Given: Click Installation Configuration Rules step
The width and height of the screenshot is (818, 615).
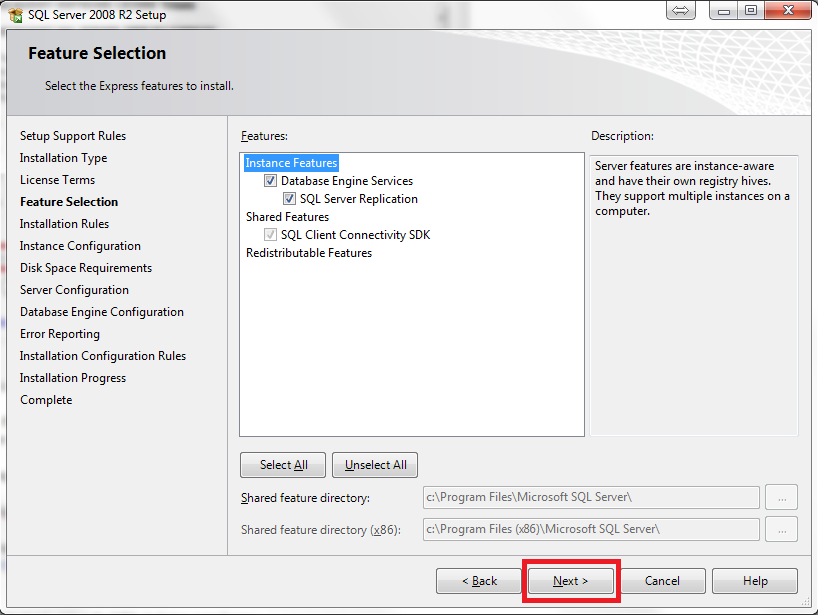Looking at the screenshot, I should [x=103, y=356].
